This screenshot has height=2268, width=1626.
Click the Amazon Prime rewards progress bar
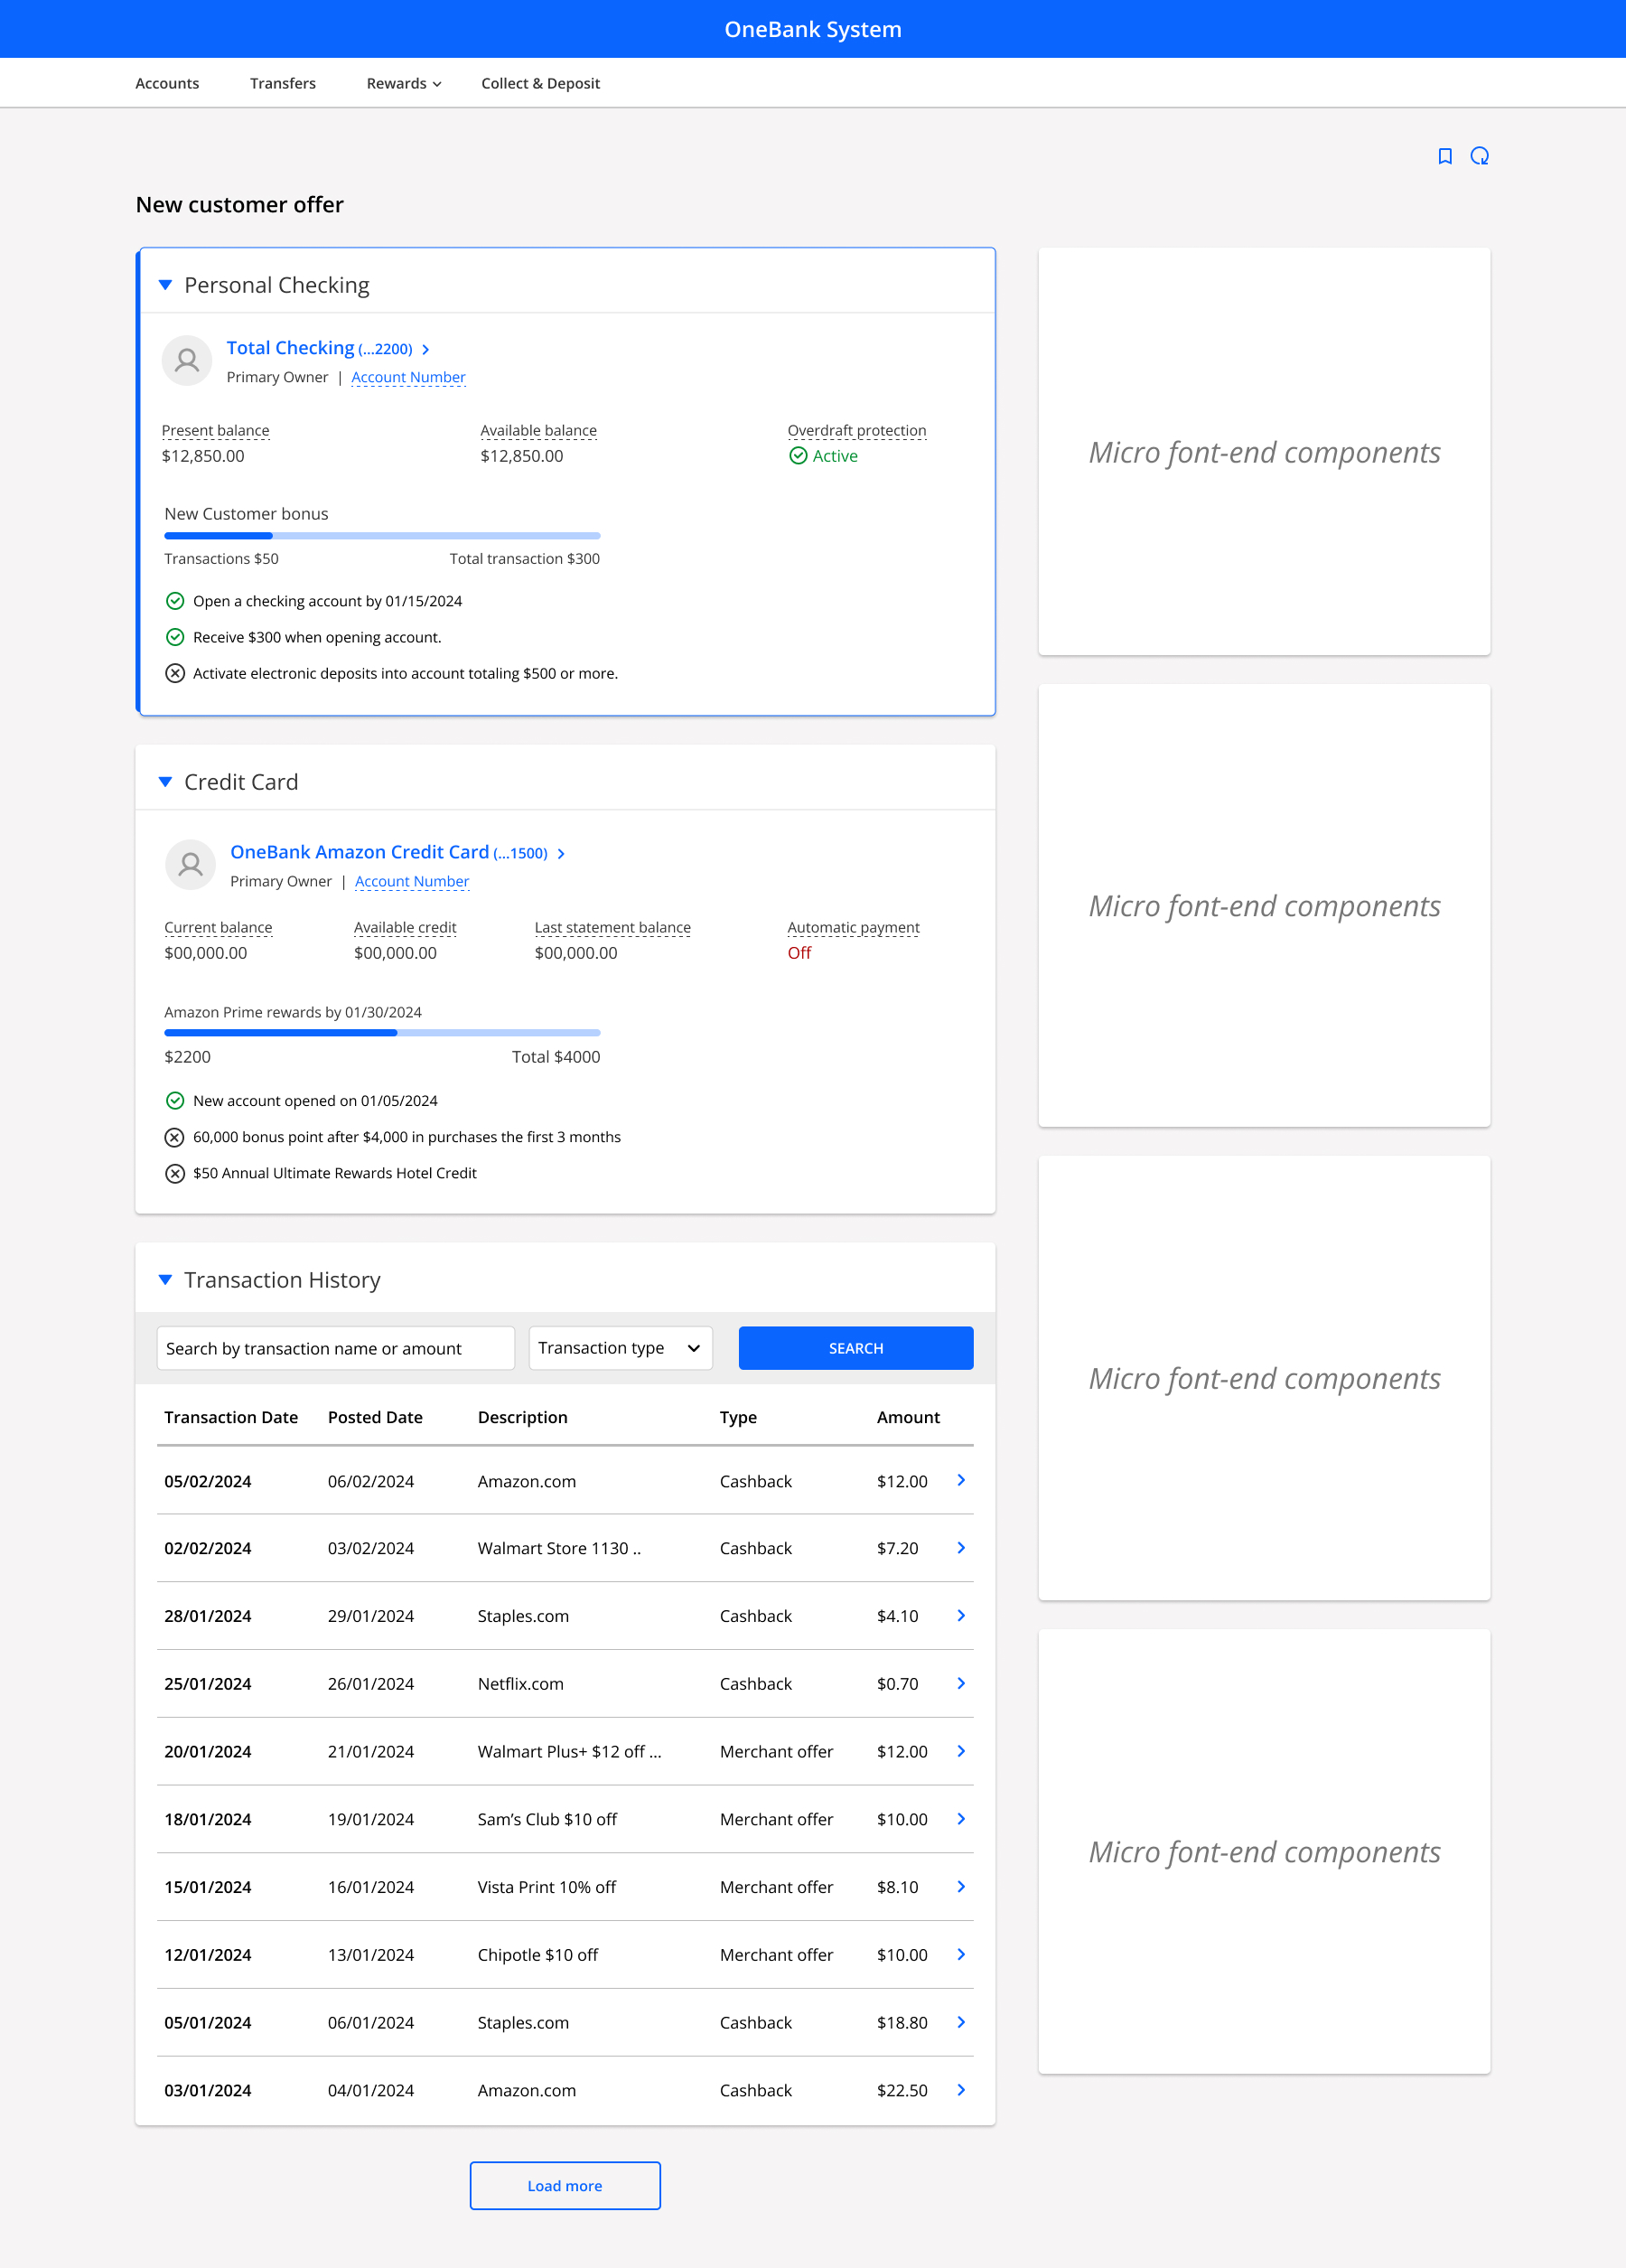(382, 1032)
